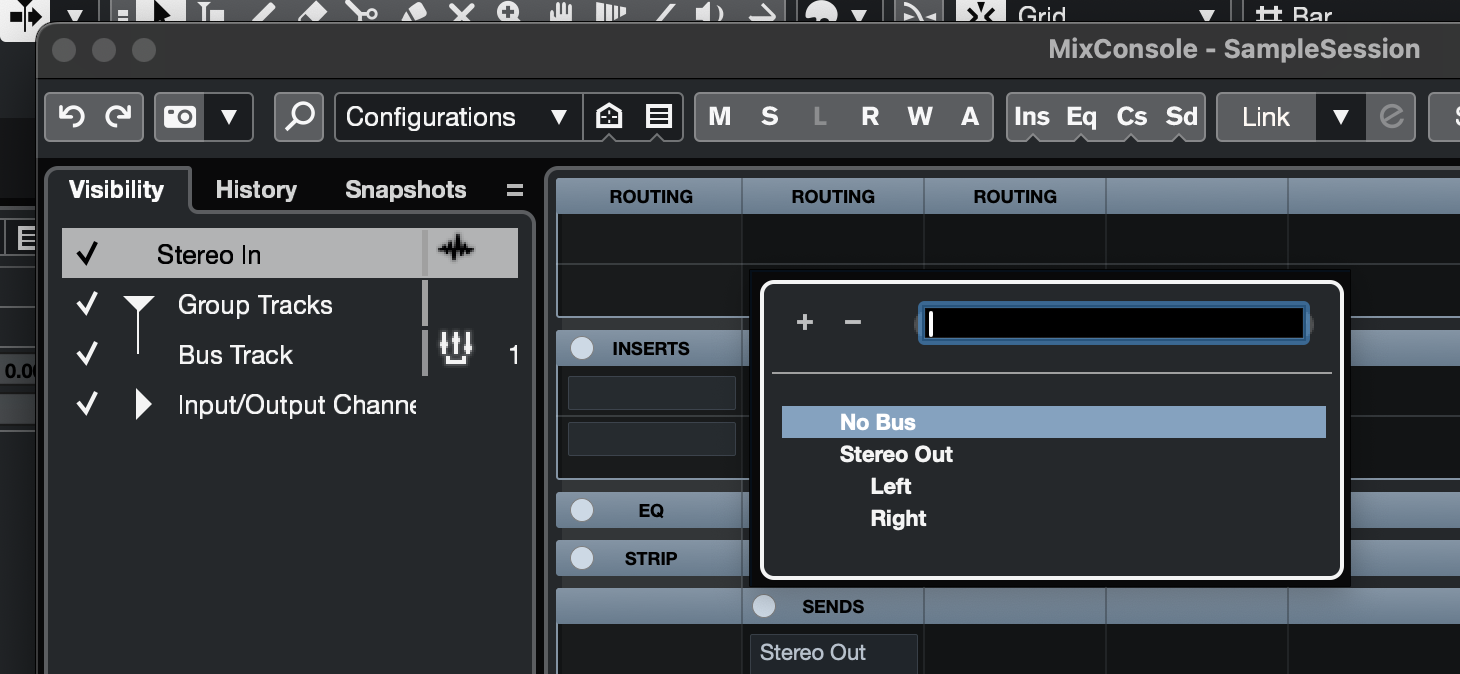This screenshot has width=1460, height=674.
Task: Toggle the EQ section bypass circle
Action: click(582, 510)
